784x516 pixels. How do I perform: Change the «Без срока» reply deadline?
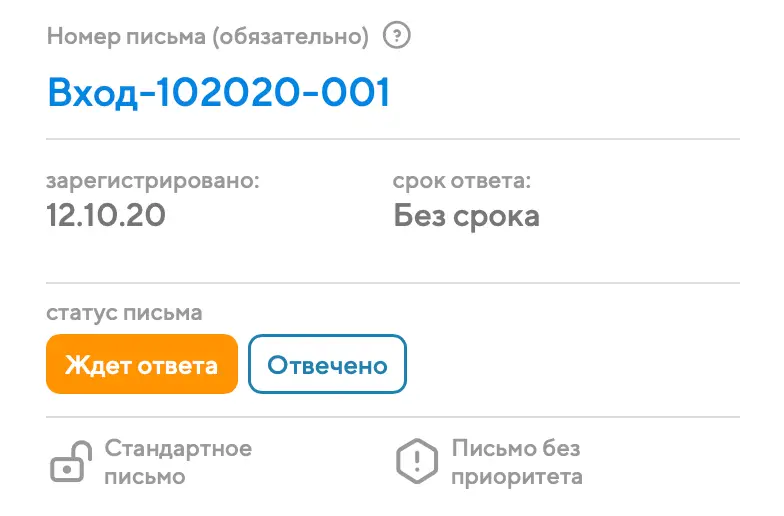point(466,215)
